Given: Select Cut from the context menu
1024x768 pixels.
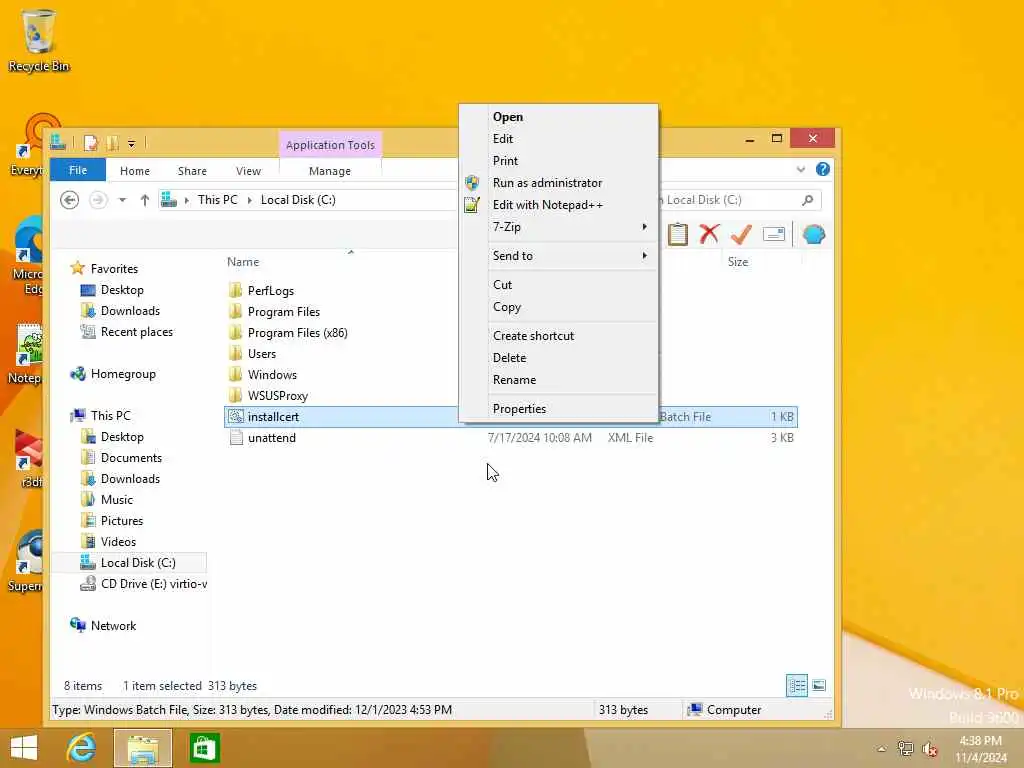Looking at the screenshot, I should [558, 285].
